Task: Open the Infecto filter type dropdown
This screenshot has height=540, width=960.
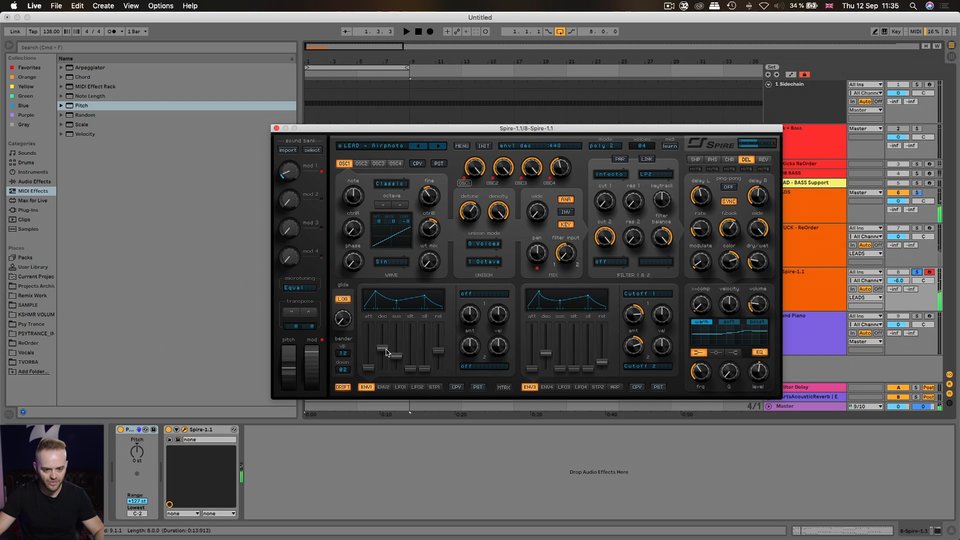Action: [610, 174]
